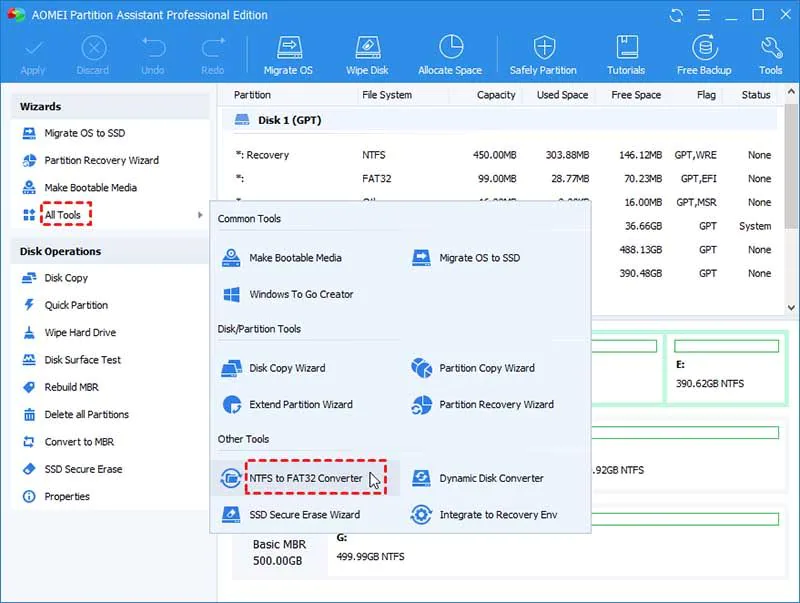The height and width of the screenshot is (603, 800).
Task: Open Windows To Go Creator
Action: 300,295
